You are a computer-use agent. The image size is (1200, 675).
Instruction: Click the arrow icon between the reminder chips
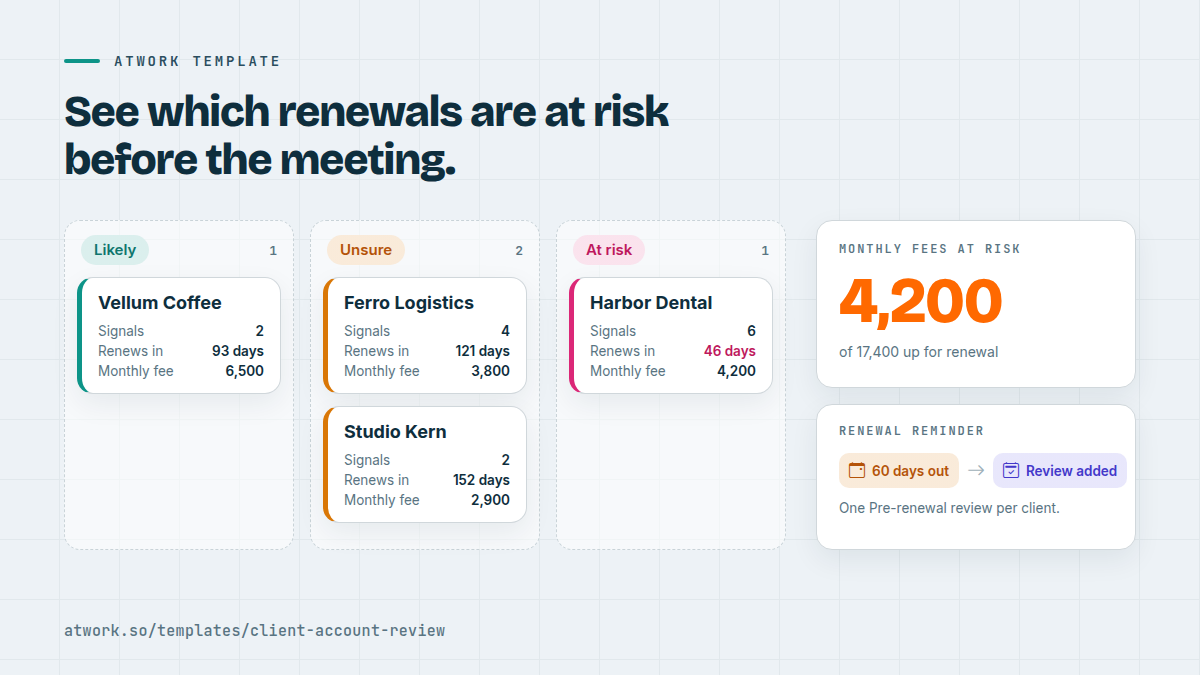(x=976, y=471)
